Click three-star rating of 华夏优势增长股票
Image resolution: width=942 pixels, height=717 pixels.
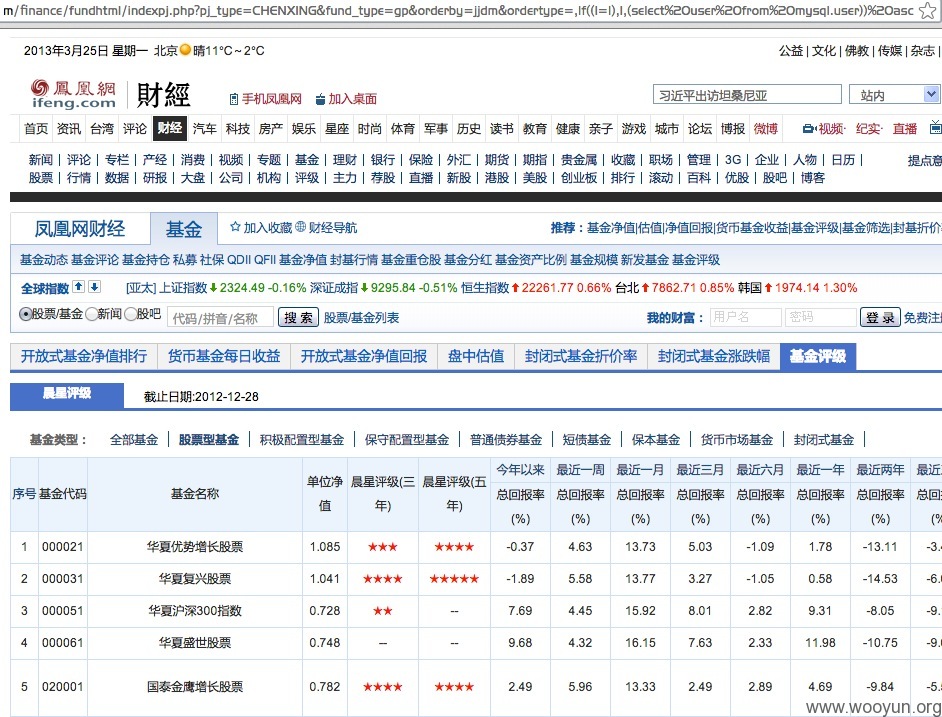(383, 547)
